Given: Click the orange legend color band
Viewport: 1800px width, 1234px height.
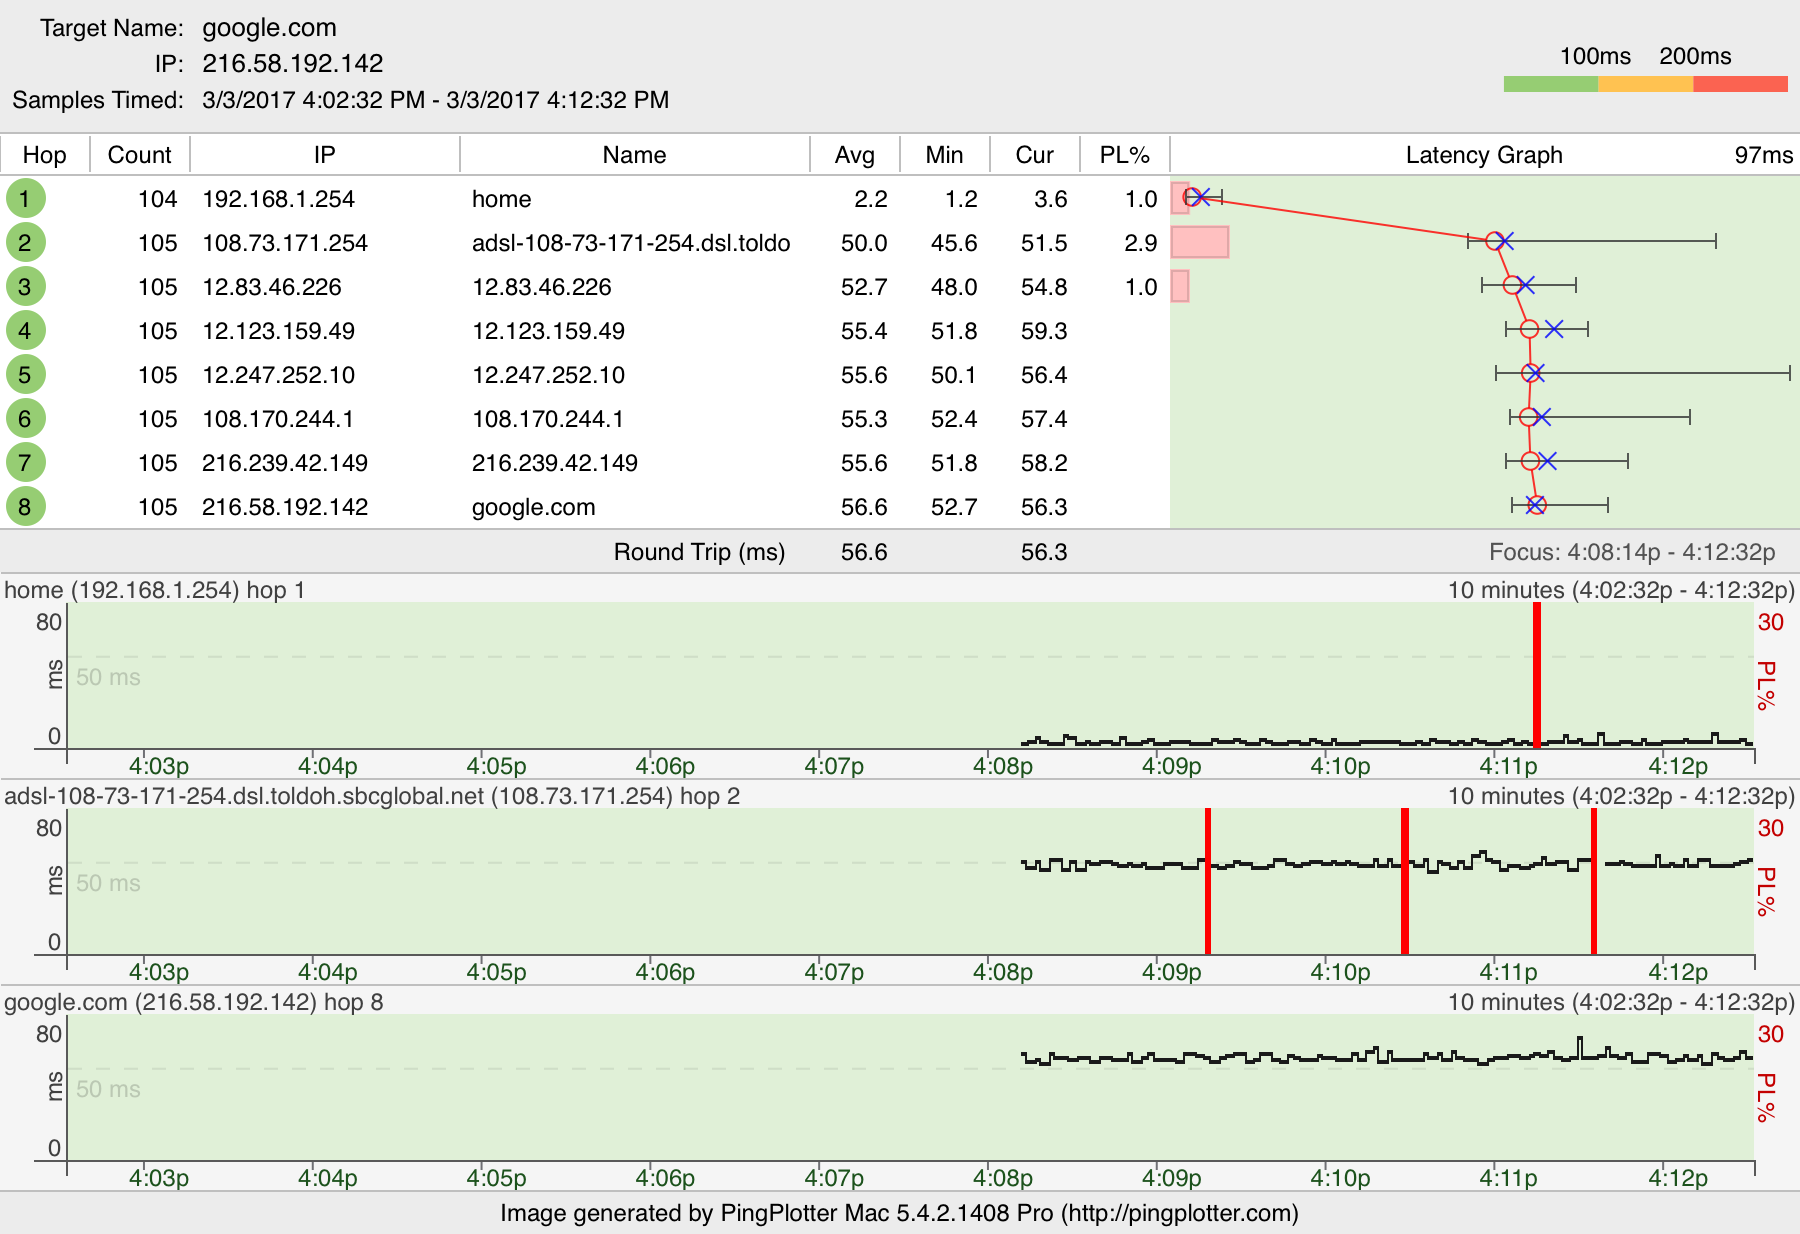Looking at the screenshot, I should click(1645, 84).
